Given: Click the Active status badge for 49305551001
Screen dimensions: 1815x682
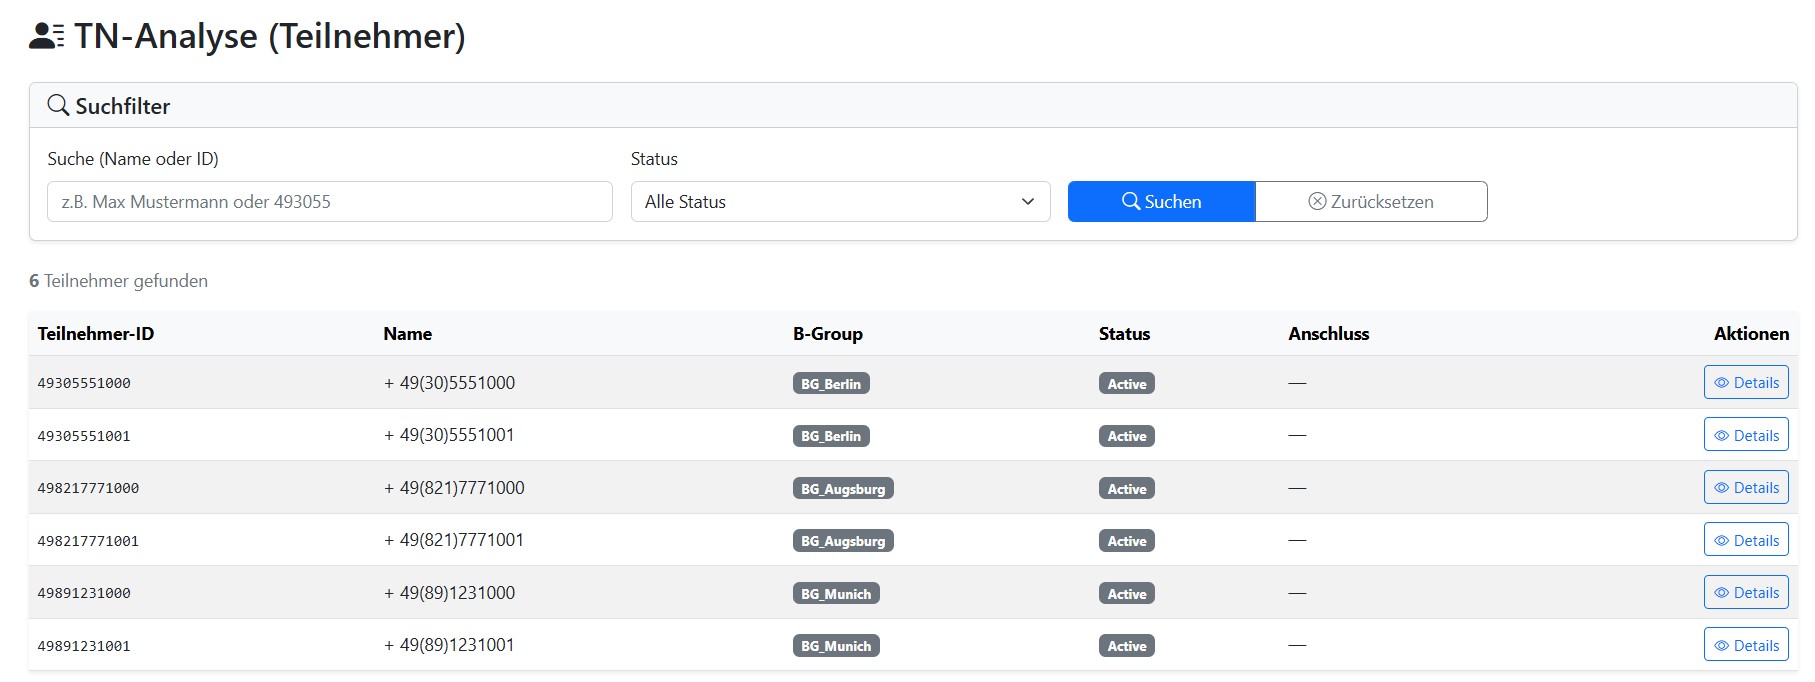Looking at the screenshot, I should click(x=1126, y=436).
